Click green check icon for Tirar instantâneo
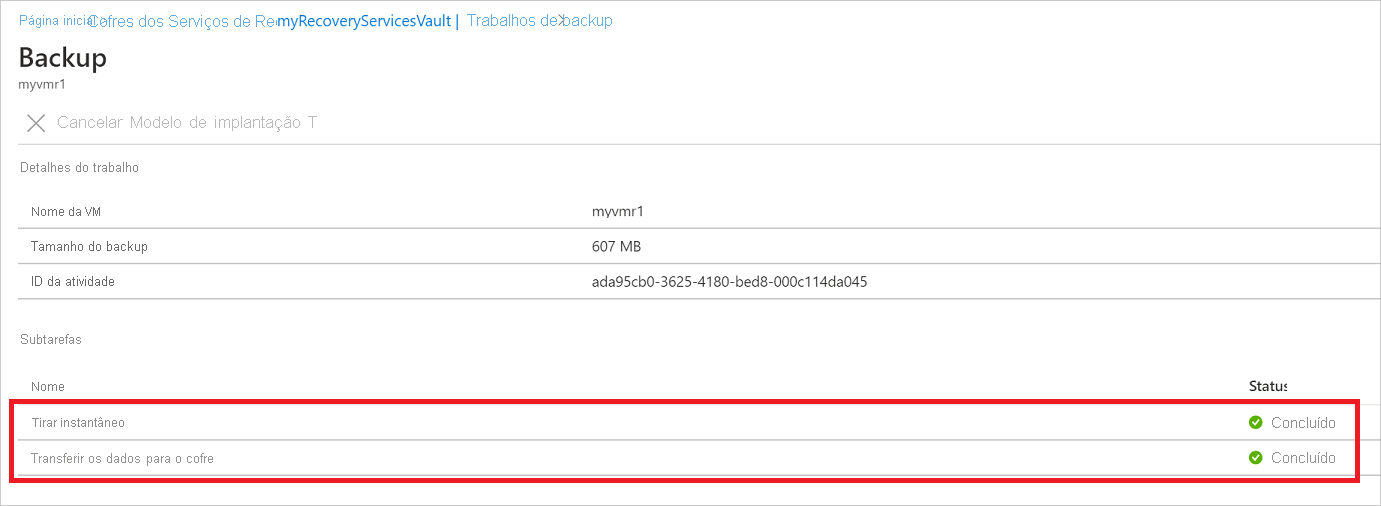Screen dimensions: 1381x506 1256,422
